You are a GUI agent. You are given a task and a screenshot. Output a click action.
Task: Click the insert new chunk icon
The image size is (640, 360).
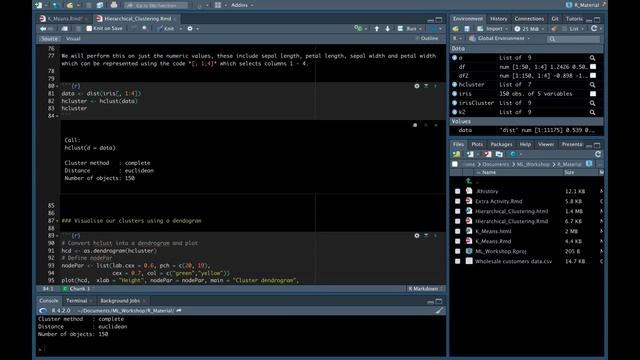coord(358,29)
